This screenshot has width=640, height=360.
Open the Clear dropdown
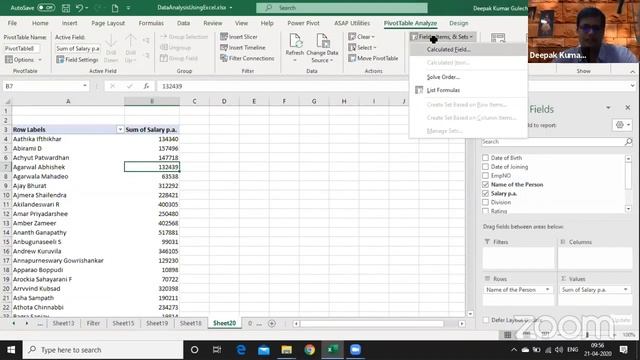click(361, 37)
